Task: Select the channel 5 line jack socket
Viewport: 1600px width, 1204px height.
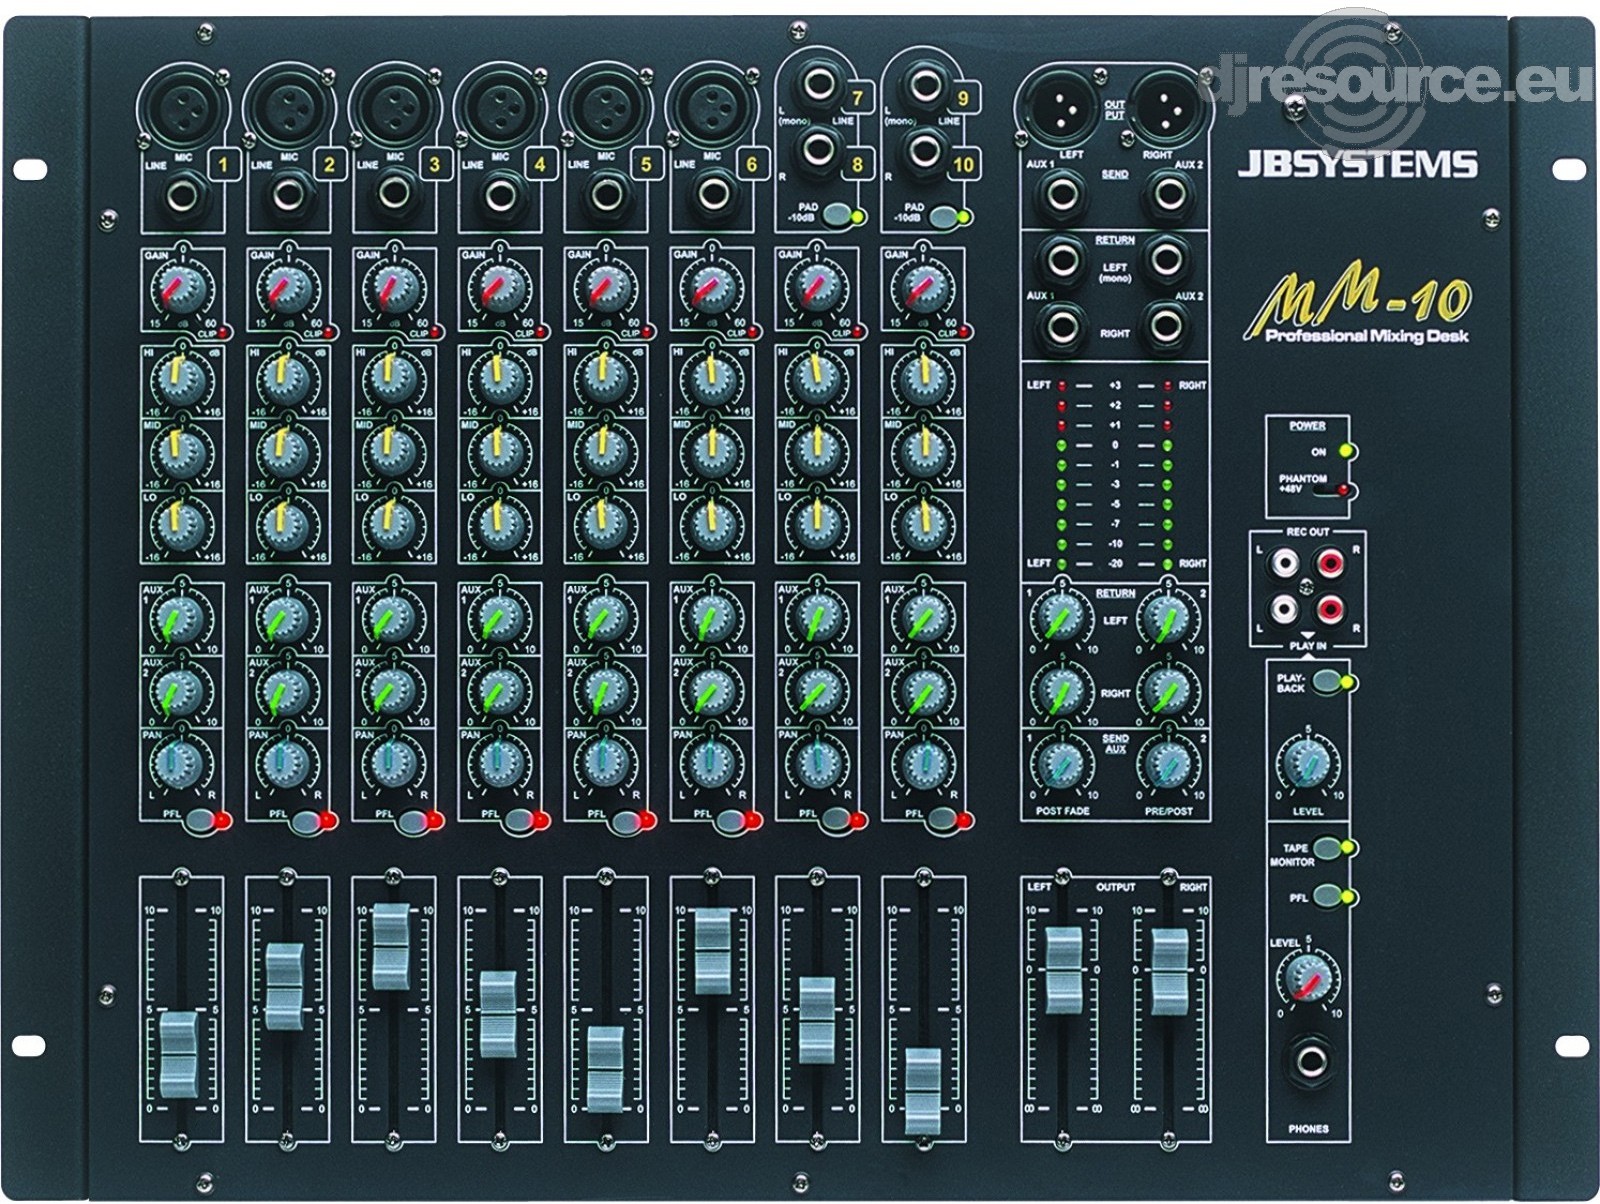Action: click(607, 194)
